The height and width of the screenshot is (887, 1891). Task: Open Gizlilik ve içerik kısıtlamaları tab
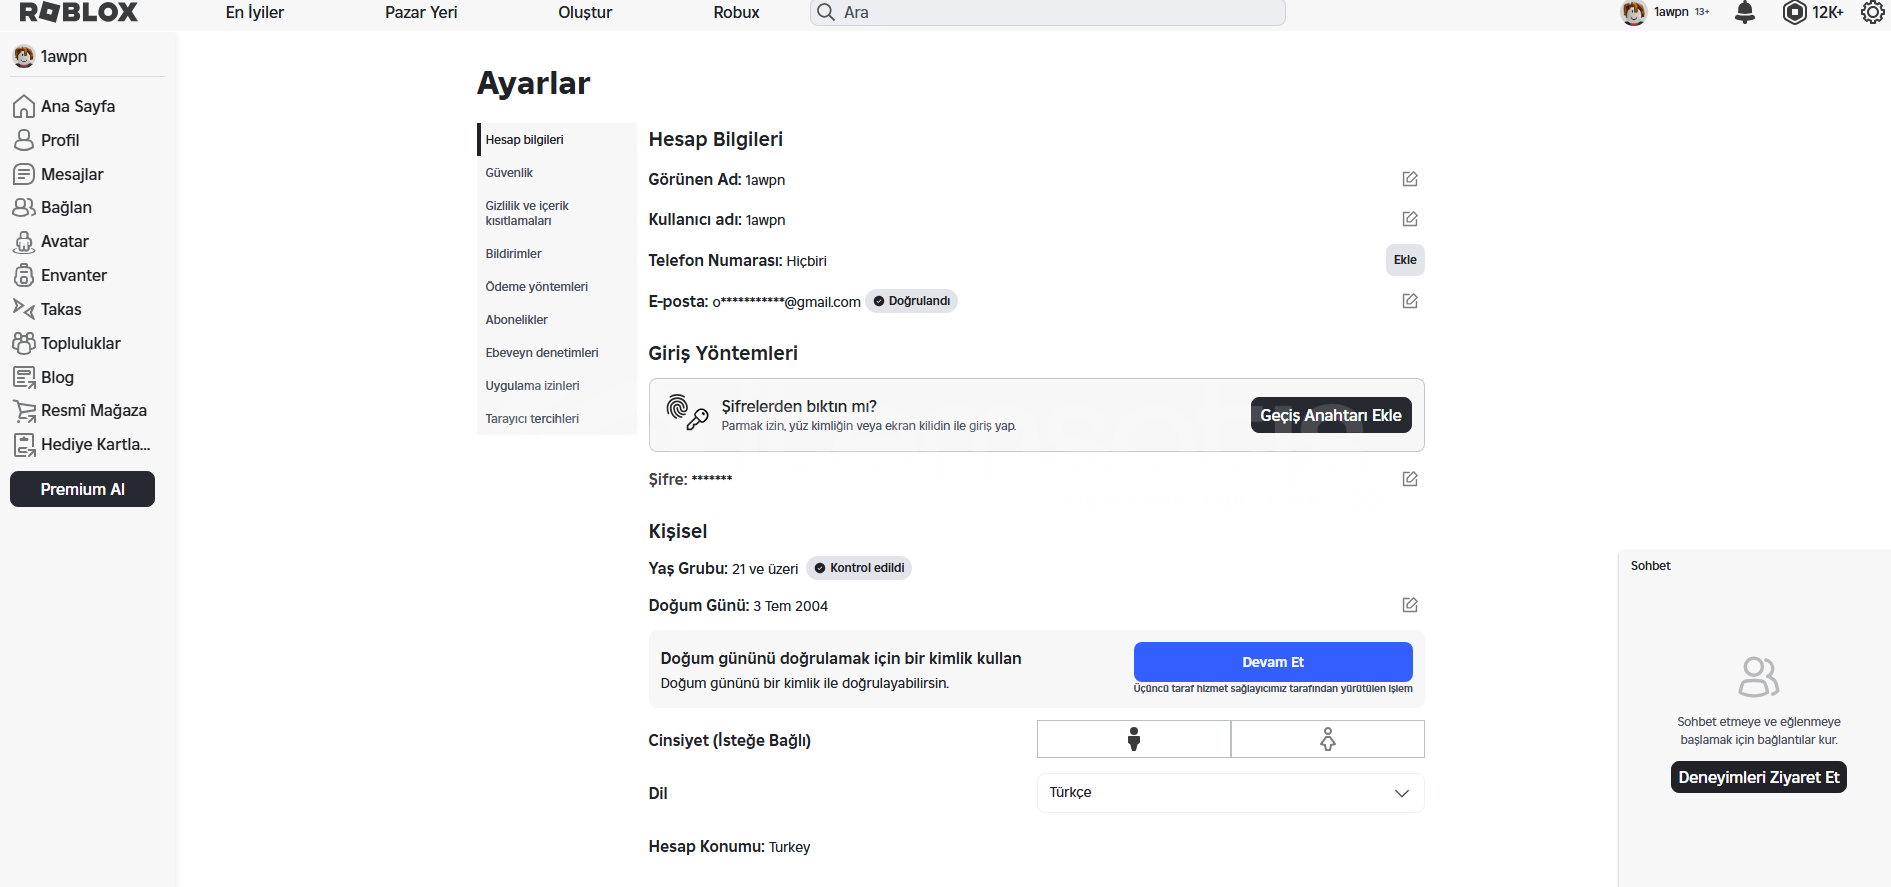point(557,213)
